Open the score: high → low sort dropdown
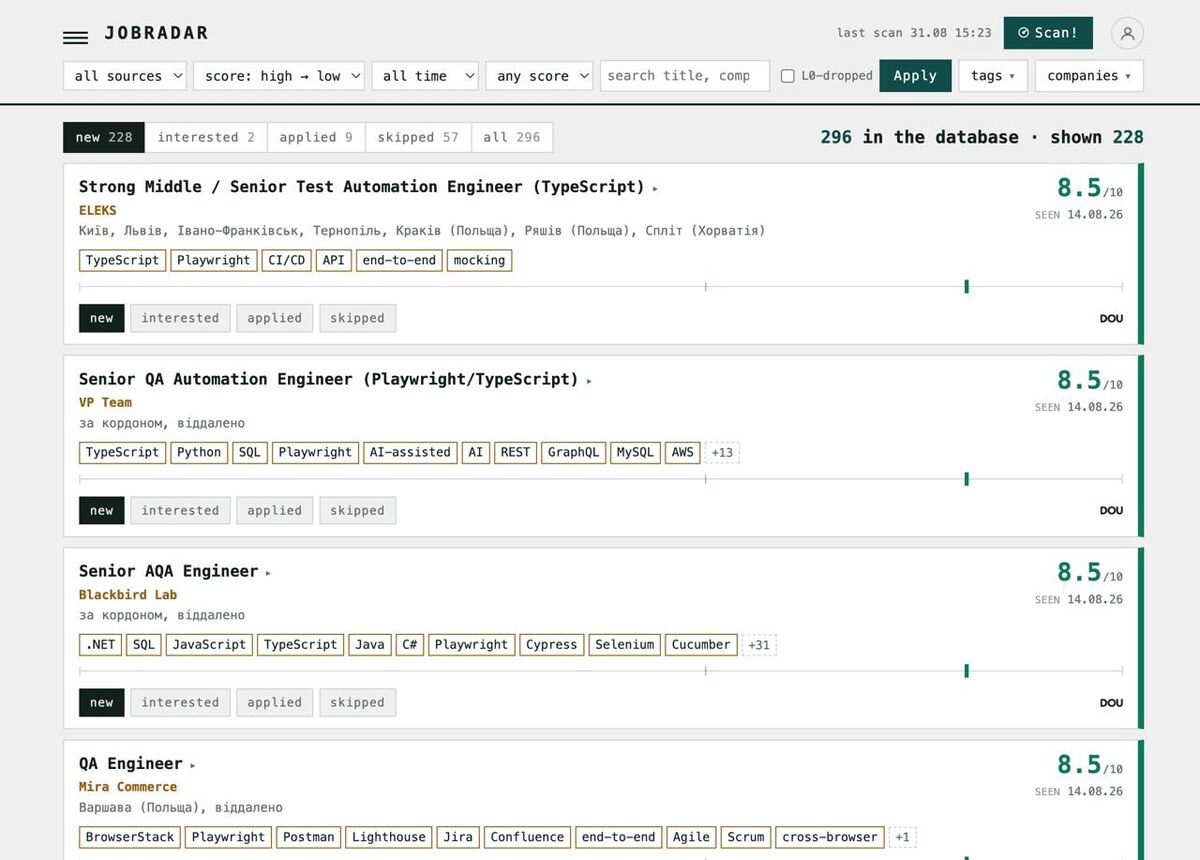The width and height of the screenshot is (1200, 860). 279,76
